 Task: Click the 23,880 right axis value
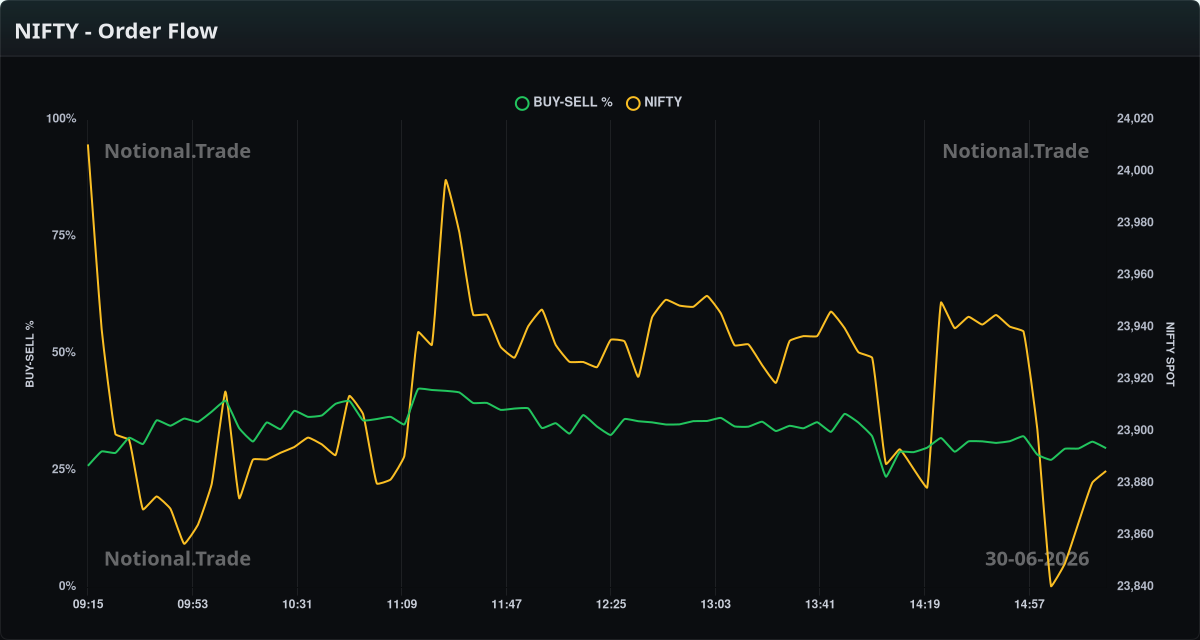[1135, 482]
